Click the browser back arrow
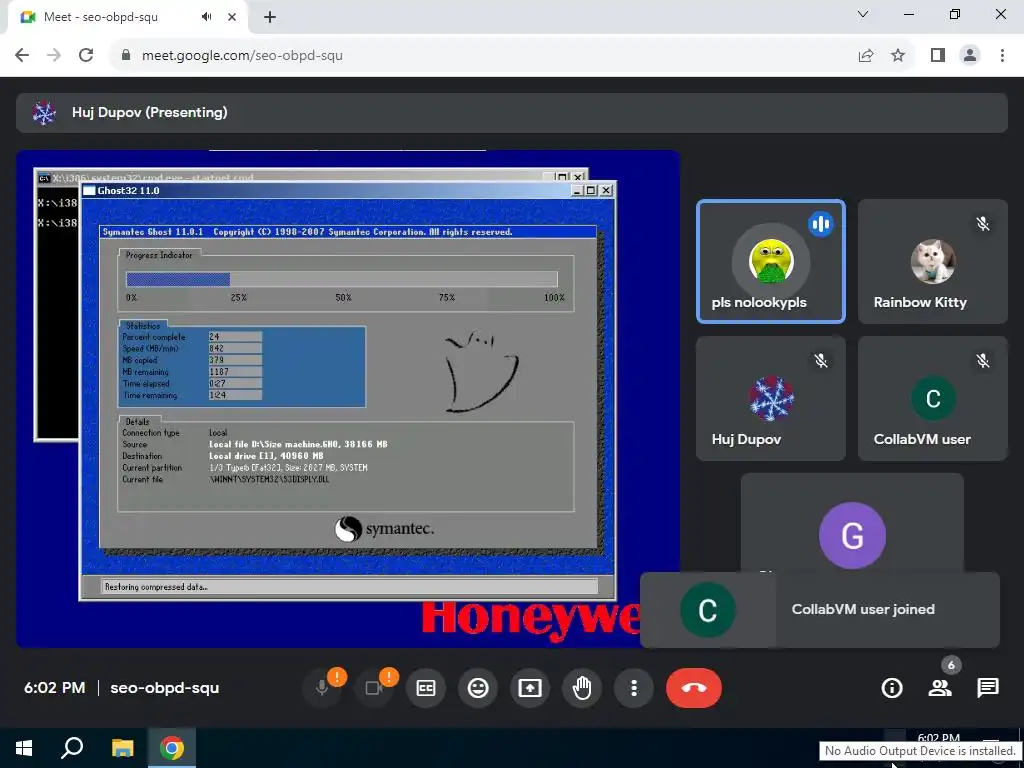This screenshot has height=768, width=1024. tap(22, 56)
